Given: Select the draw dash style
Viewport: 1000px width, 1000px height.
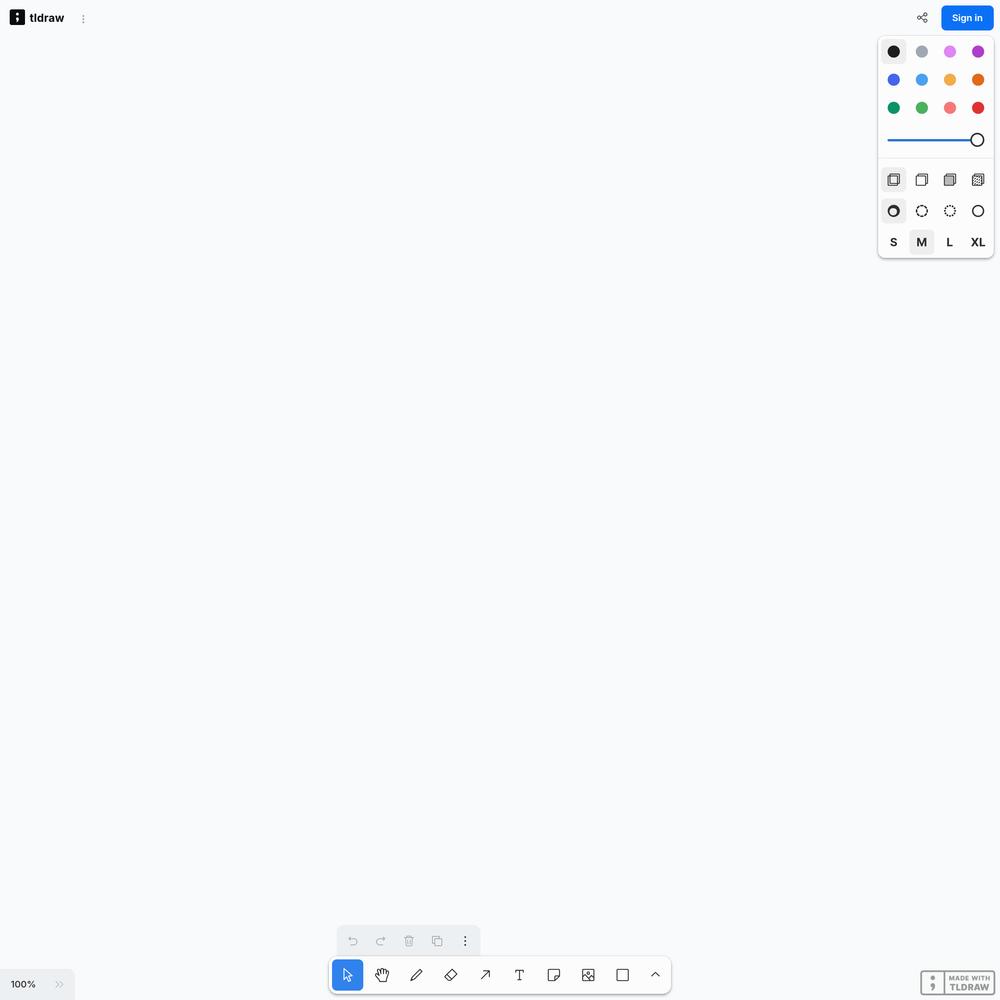Looking at the screenshot, I should click(893, 211).
